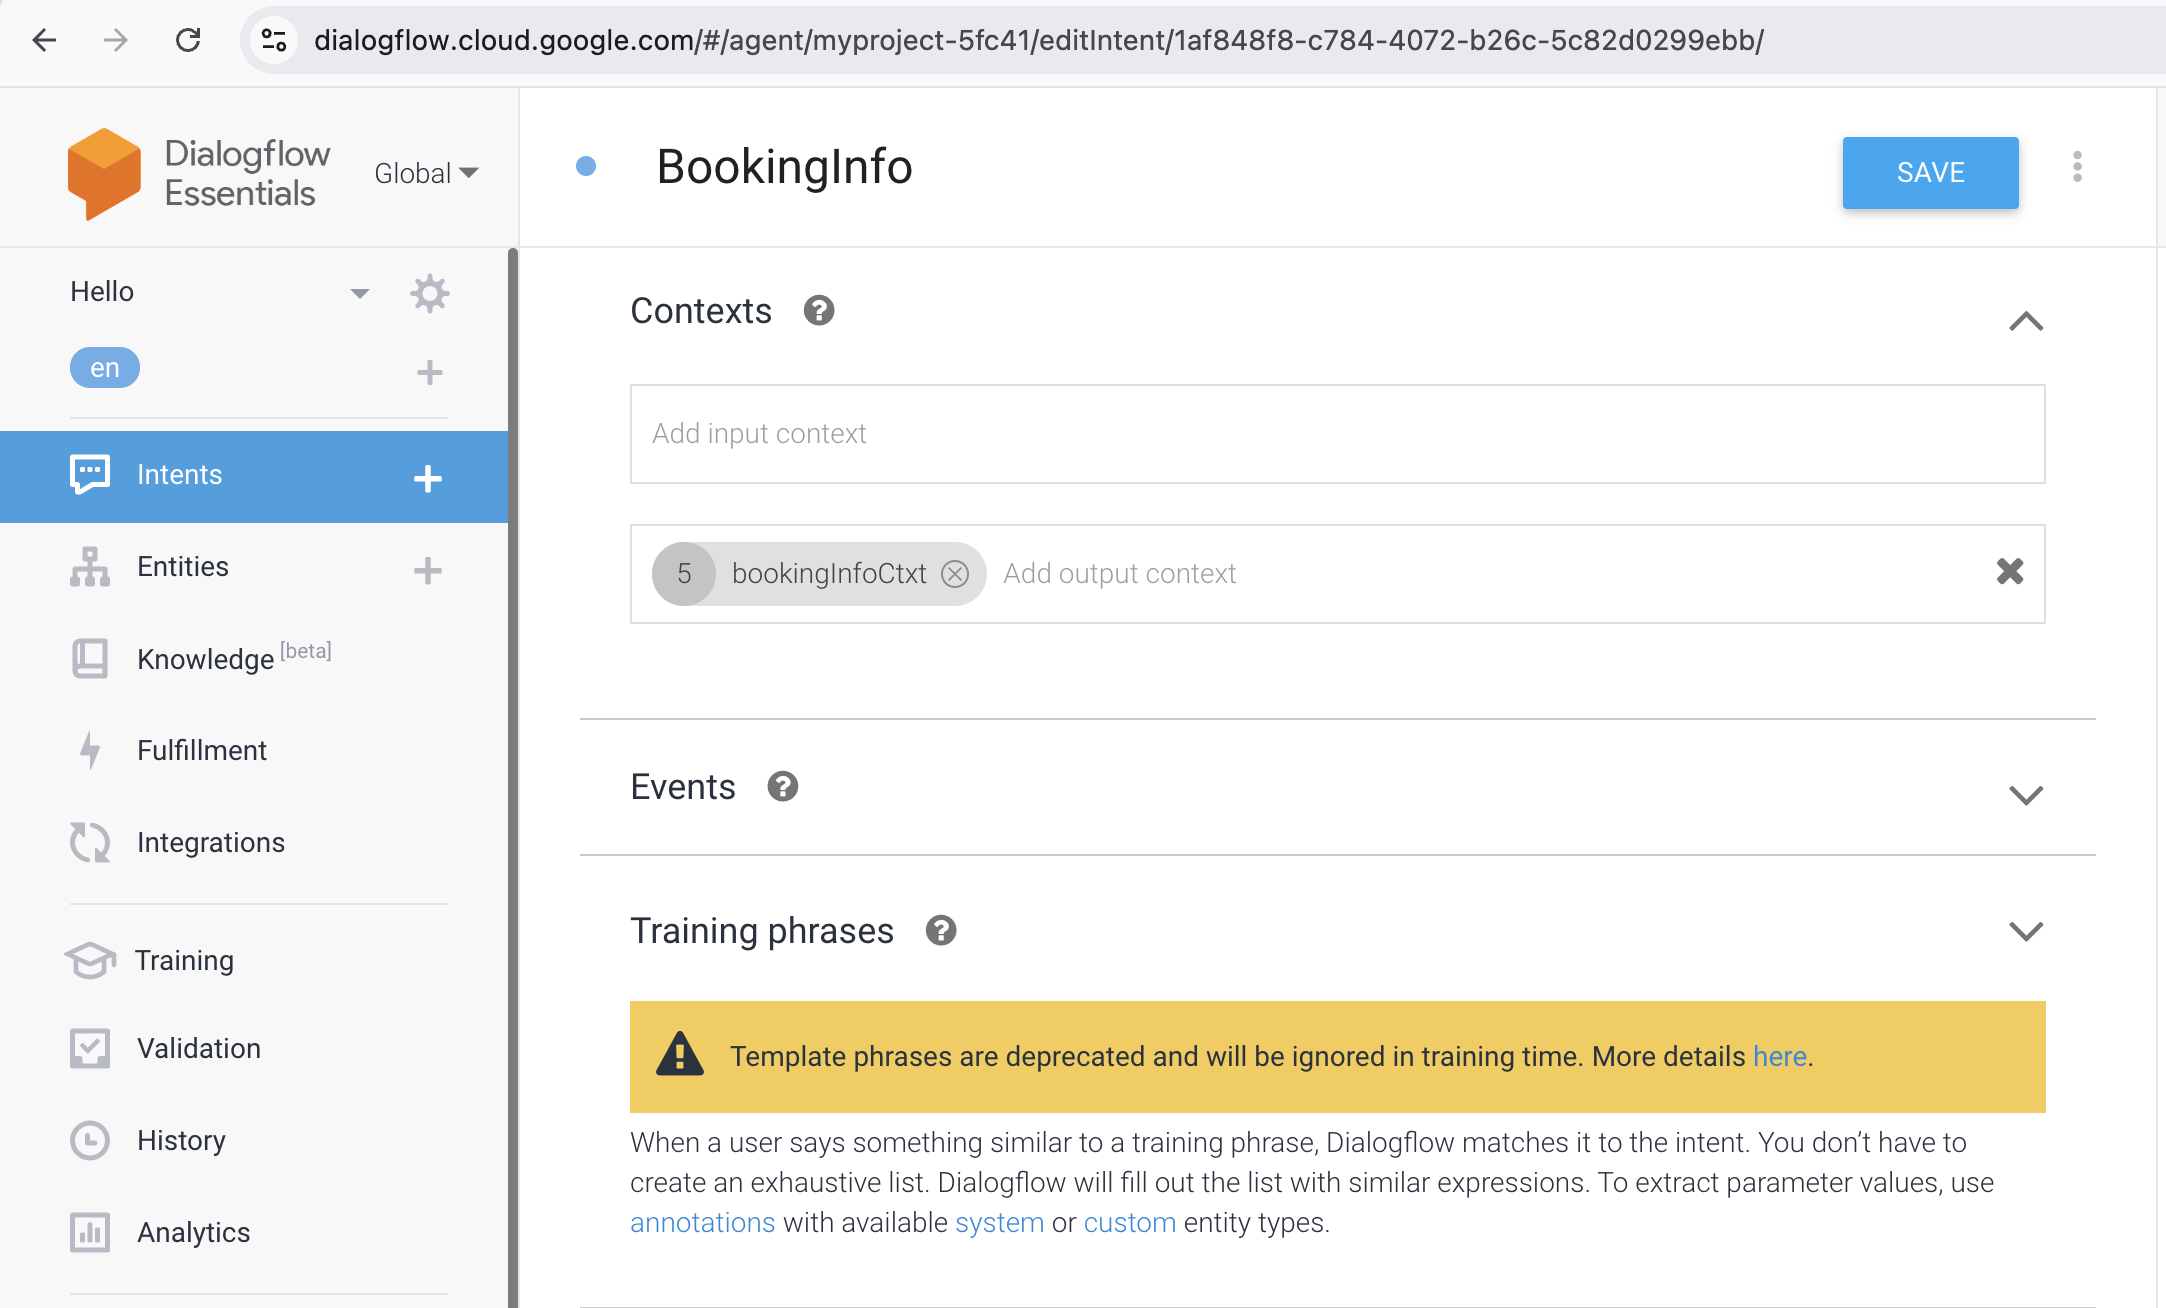Viewport: 2166px width, 1308px height.
Task: Click the History icon in sidebar
Action: 88,1139
